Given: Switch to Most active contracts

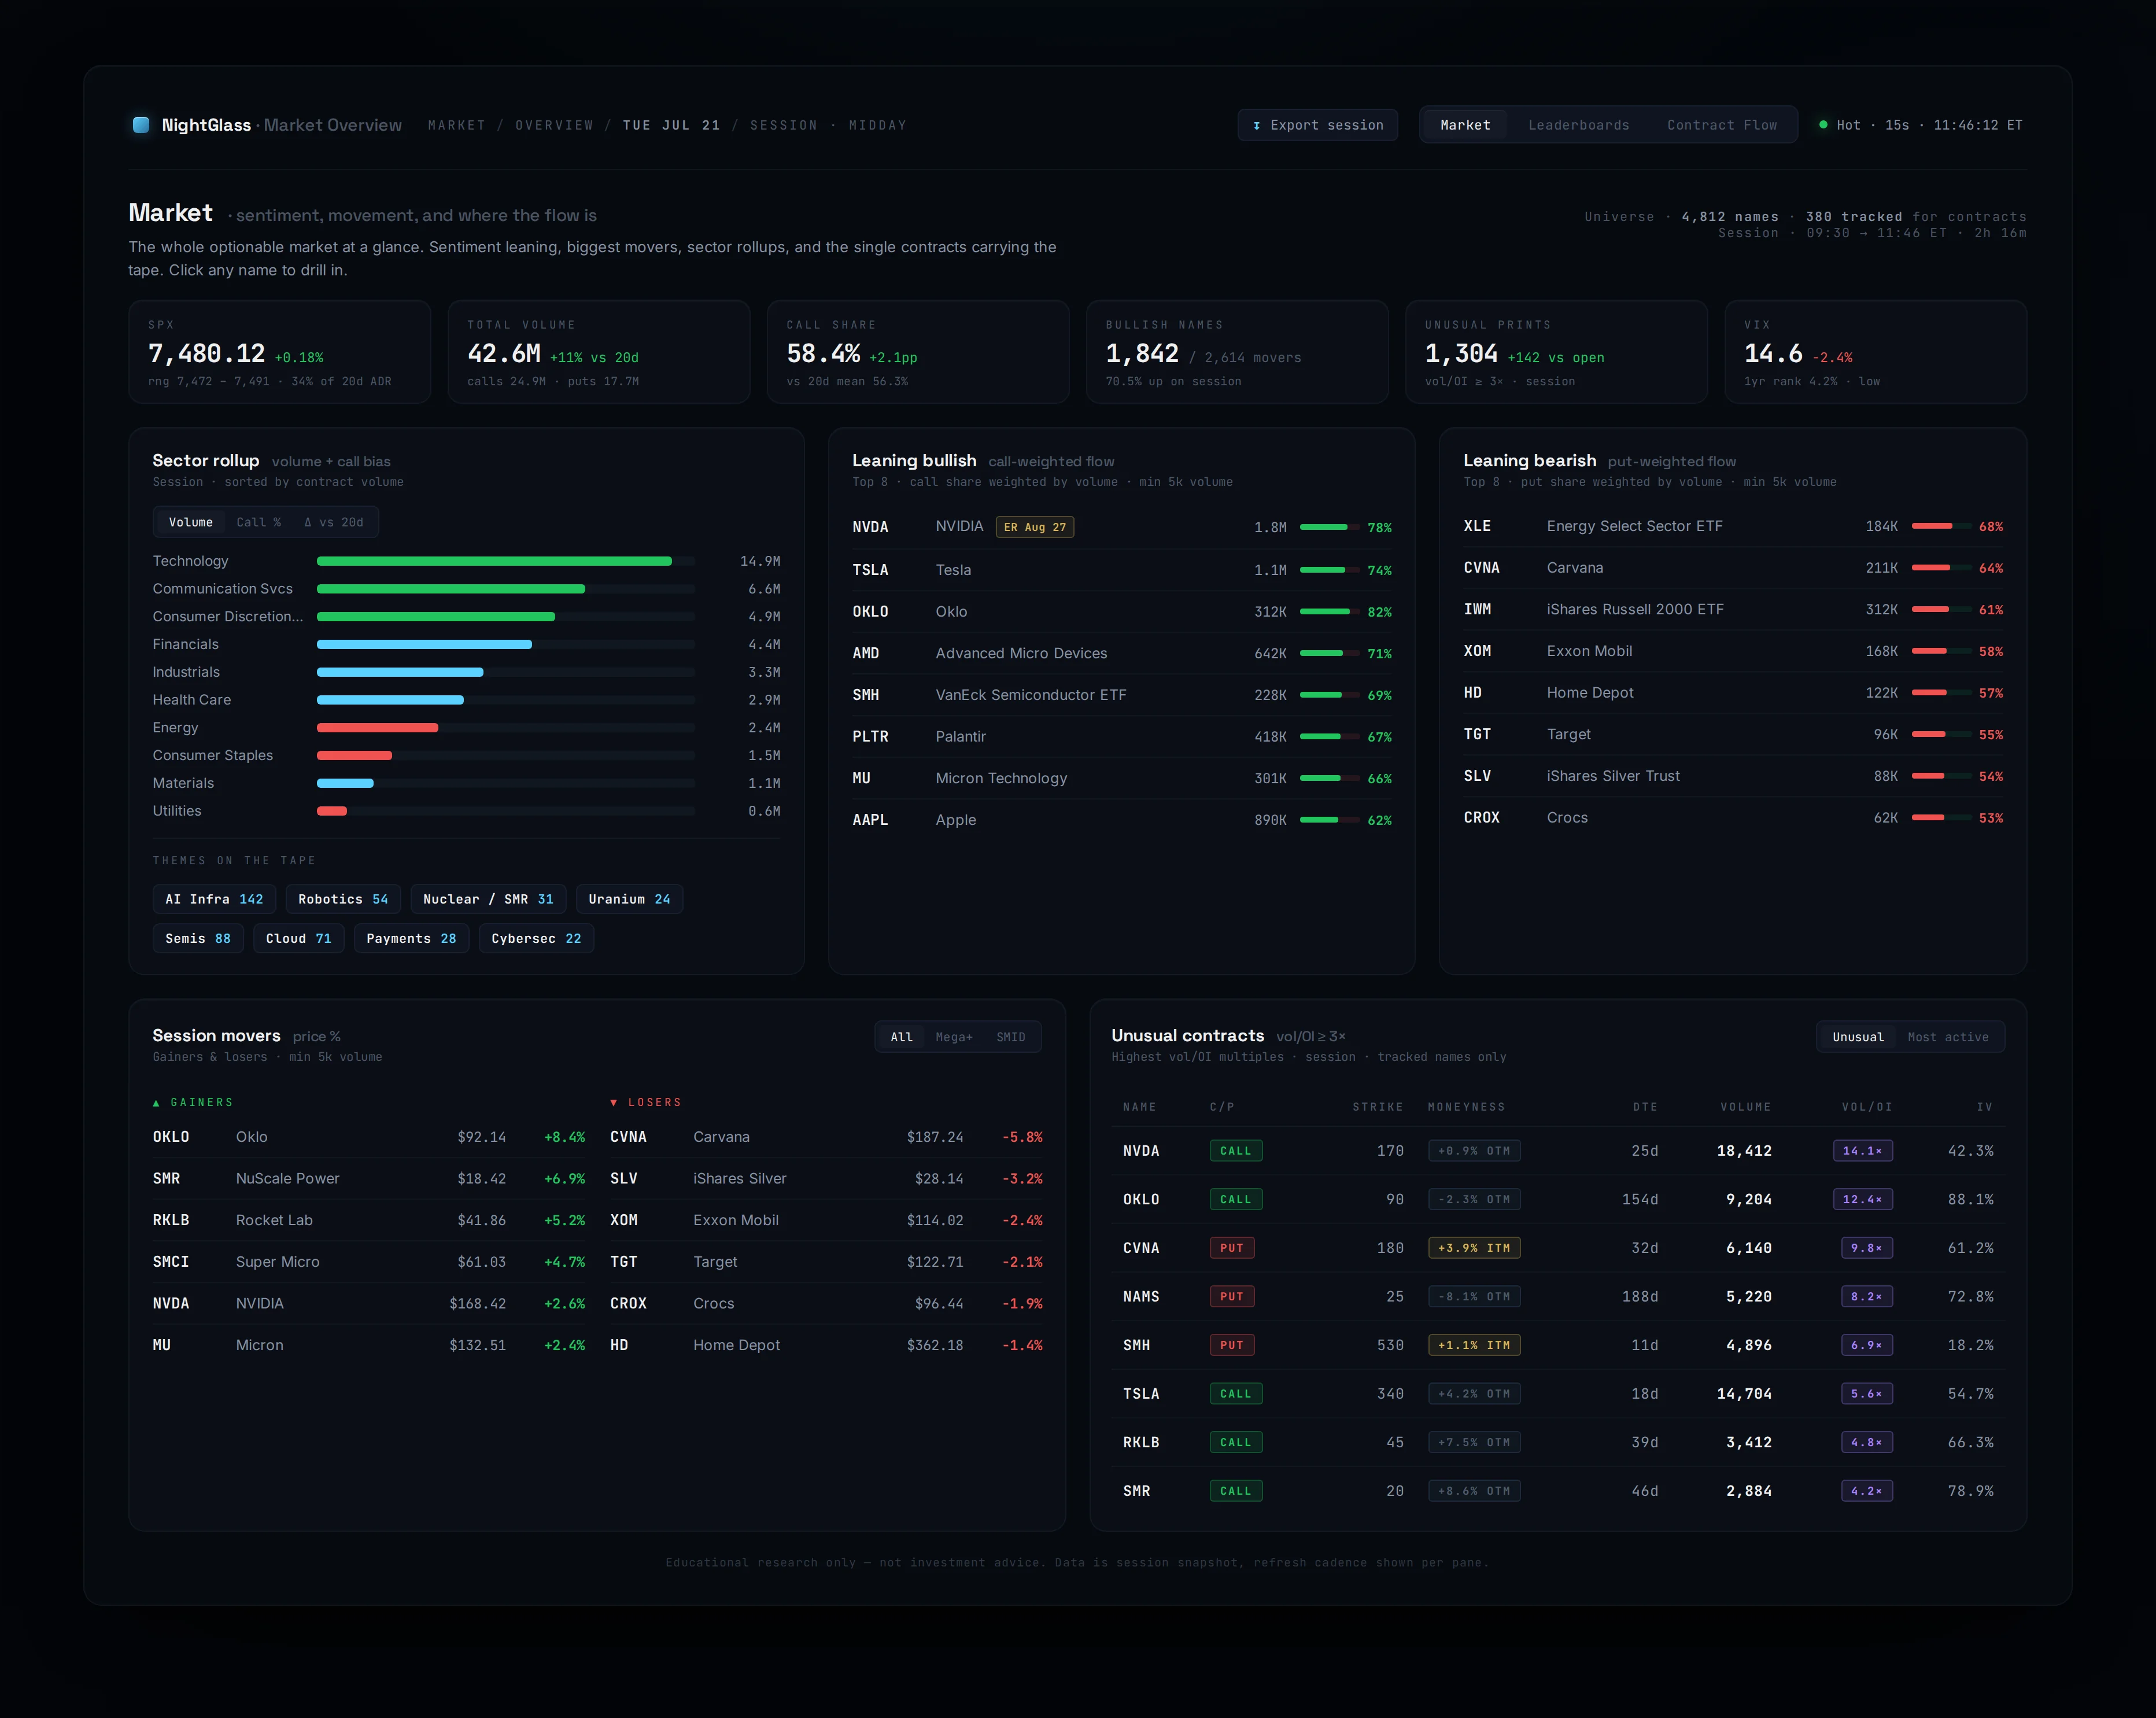Looking at the screenshot, I should [1947, 1037].
